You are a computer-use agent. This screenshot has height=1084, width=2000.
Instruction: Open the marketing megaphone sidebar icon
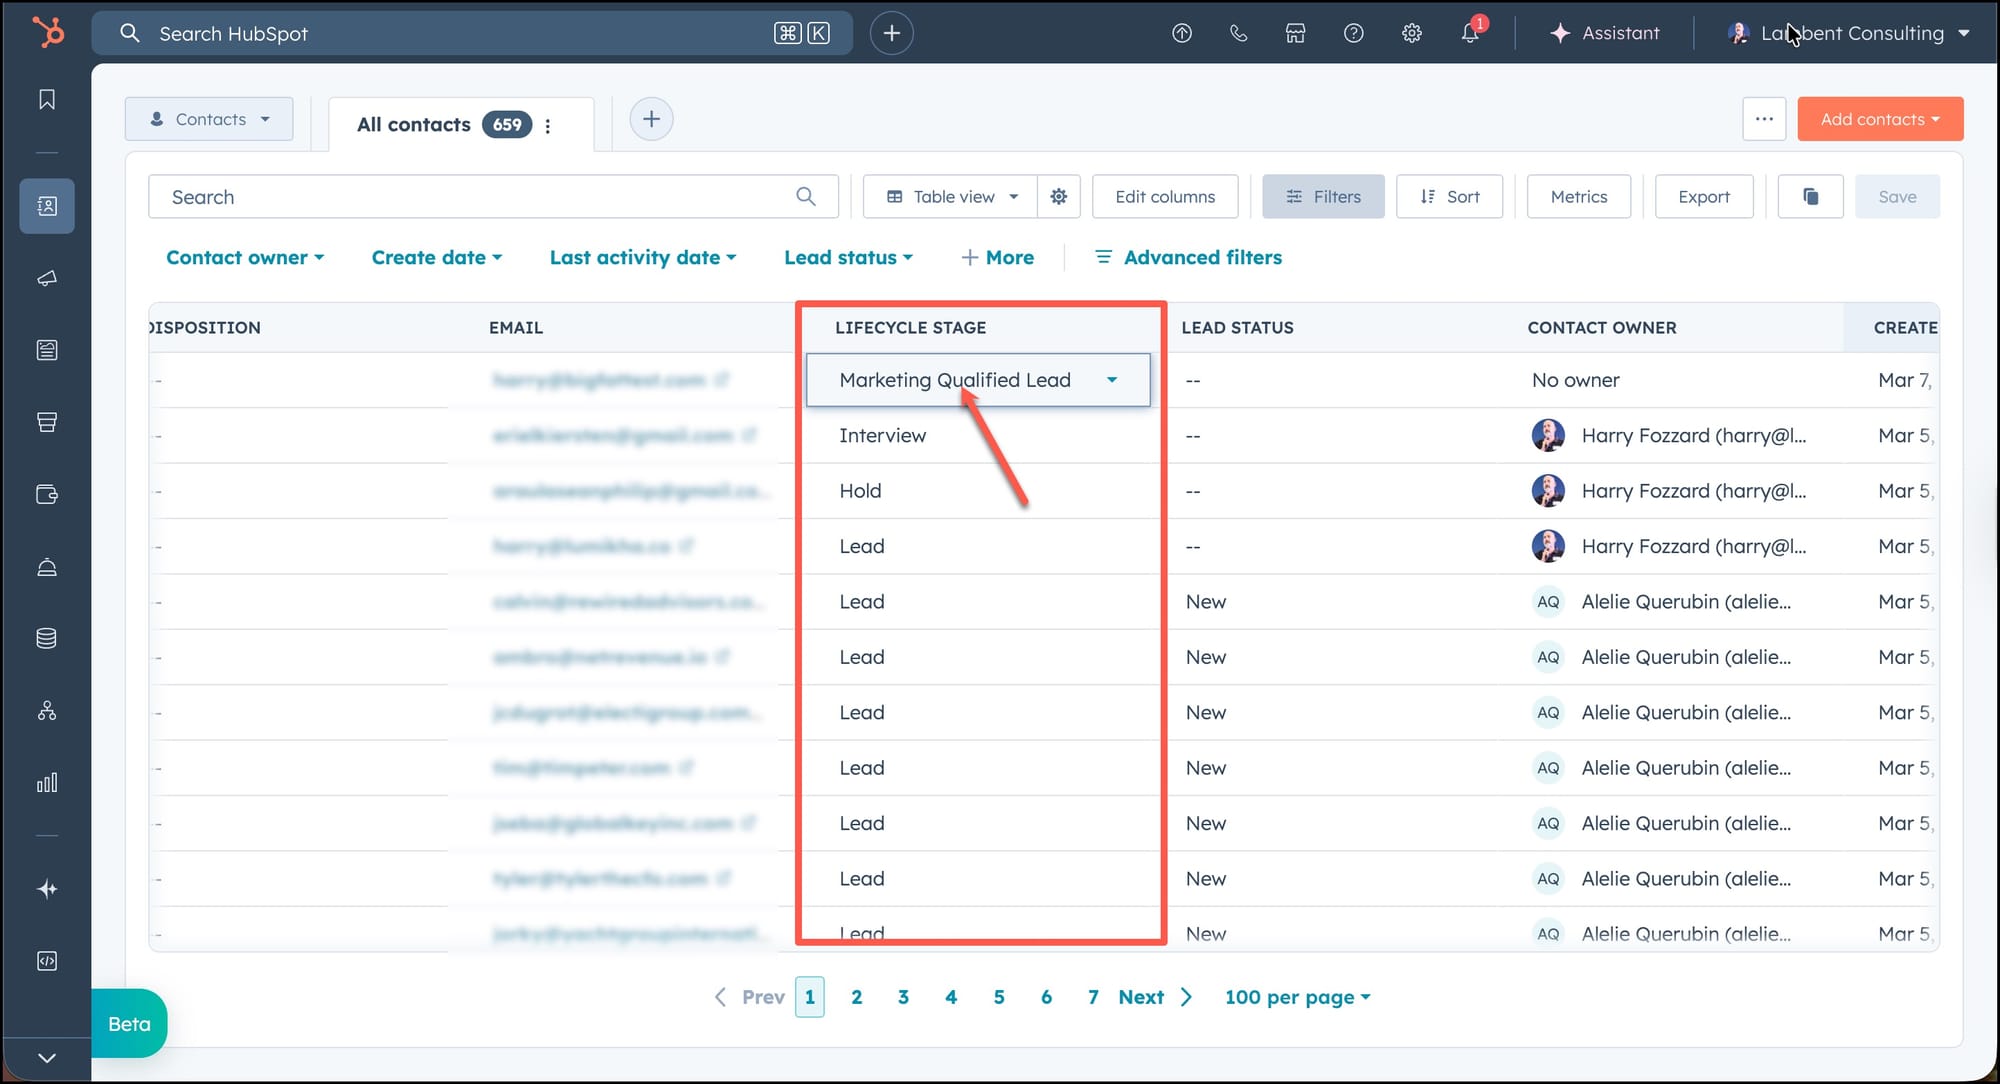pyautogui.click(x=47, y=278)
